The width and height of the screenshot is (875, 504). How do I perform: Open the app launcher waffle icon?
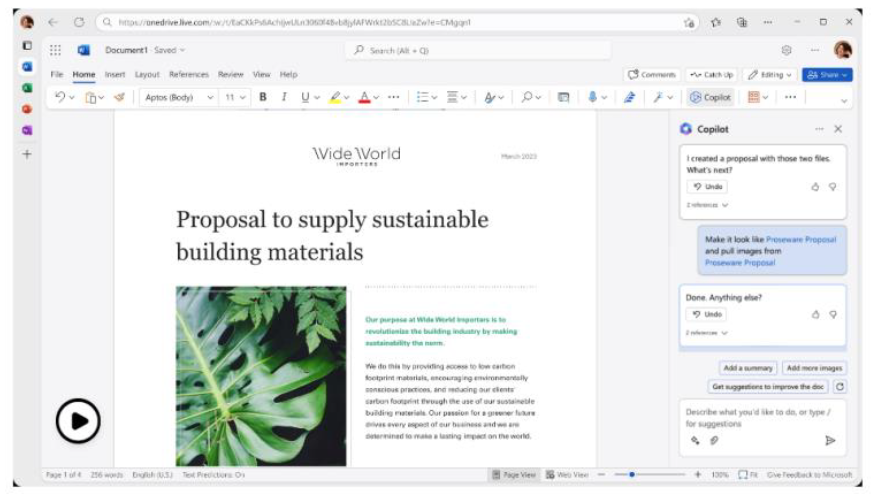tap(55, 50)
